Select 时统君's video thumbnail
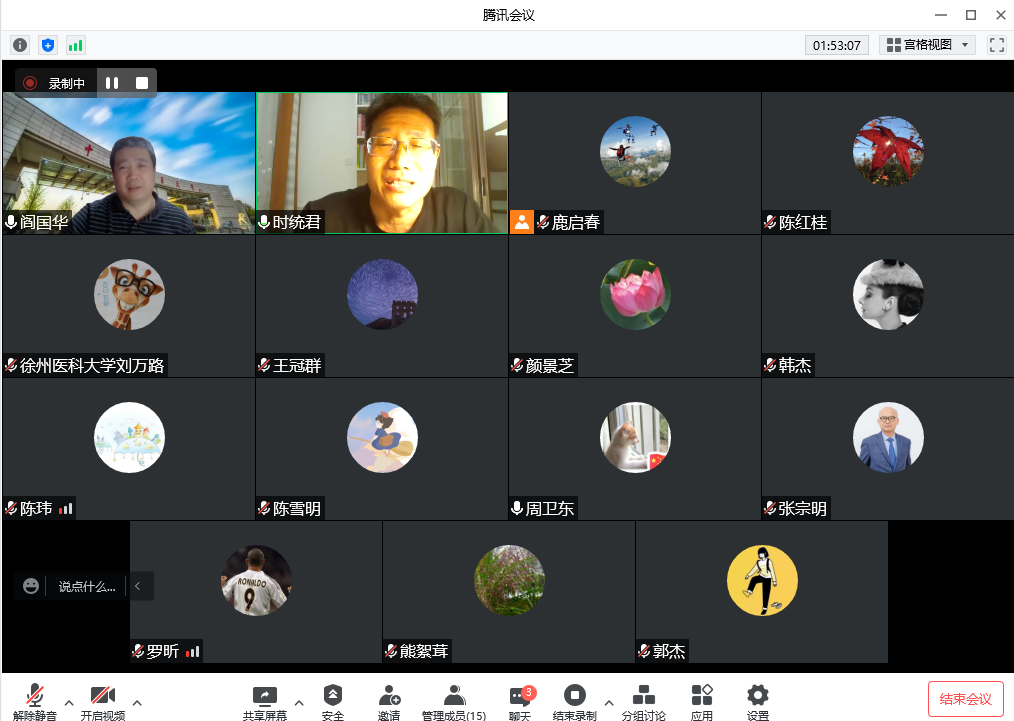 pos(382,163)
